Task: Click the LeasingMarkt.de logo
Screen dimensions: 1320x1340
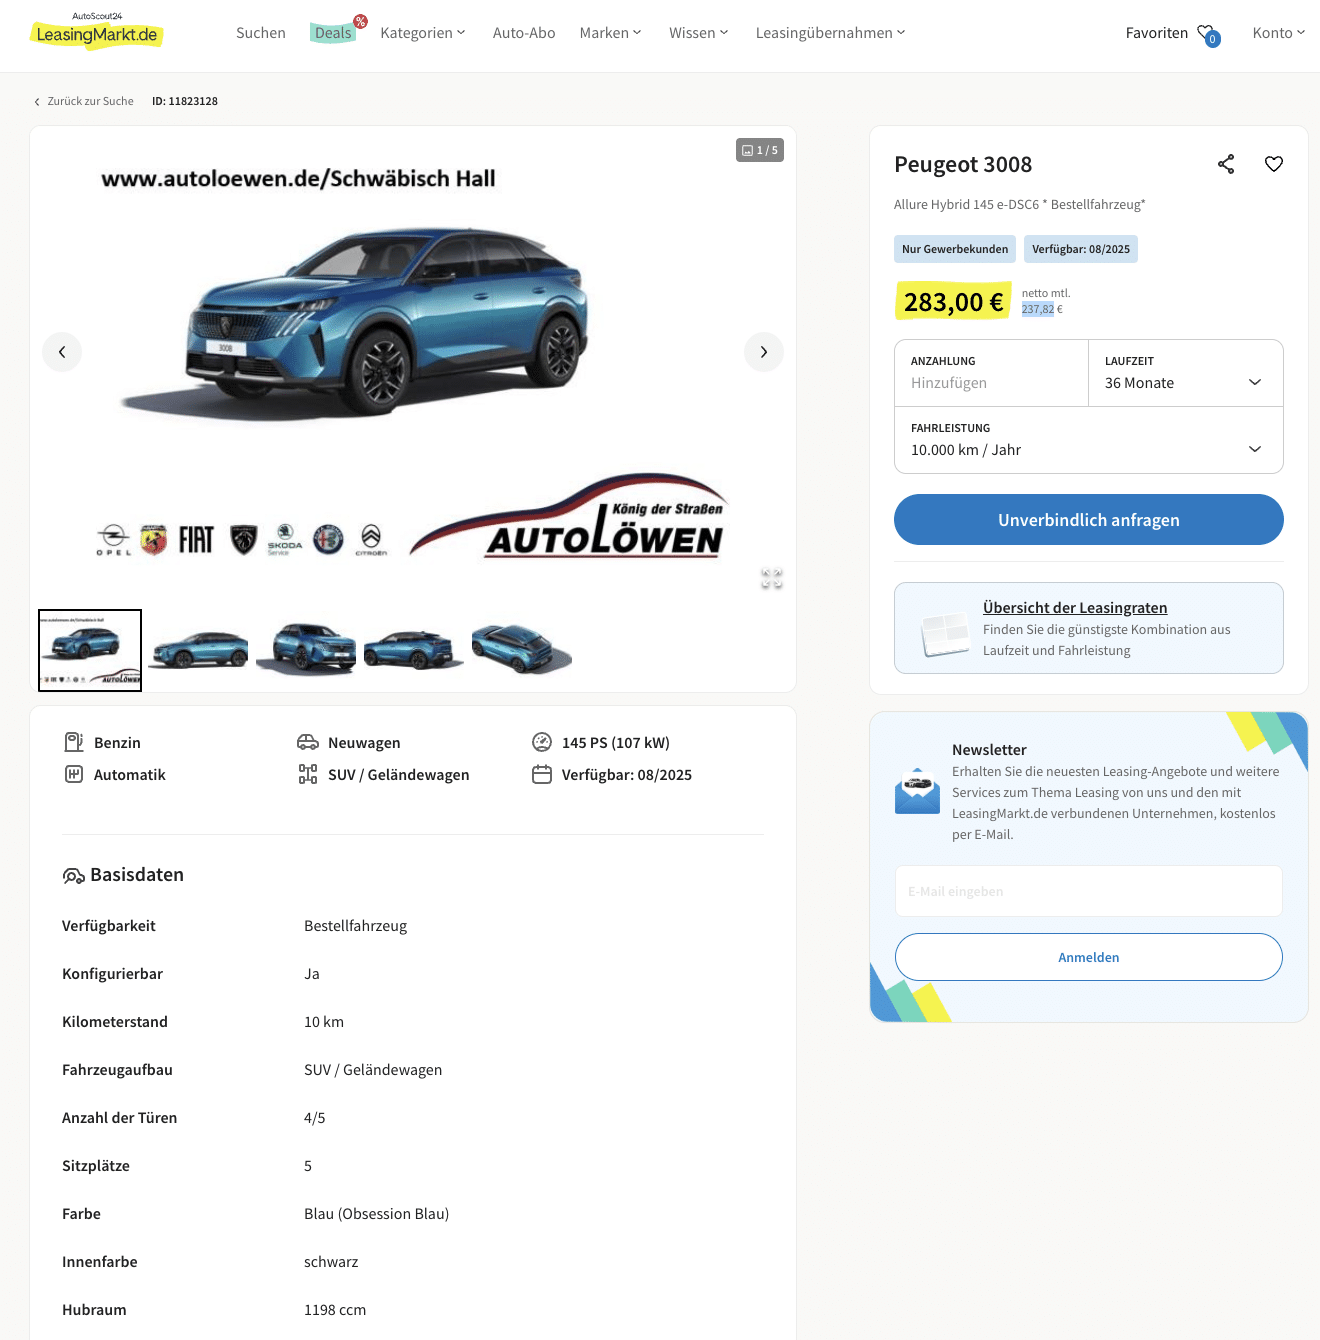Action: coord(96,32)
